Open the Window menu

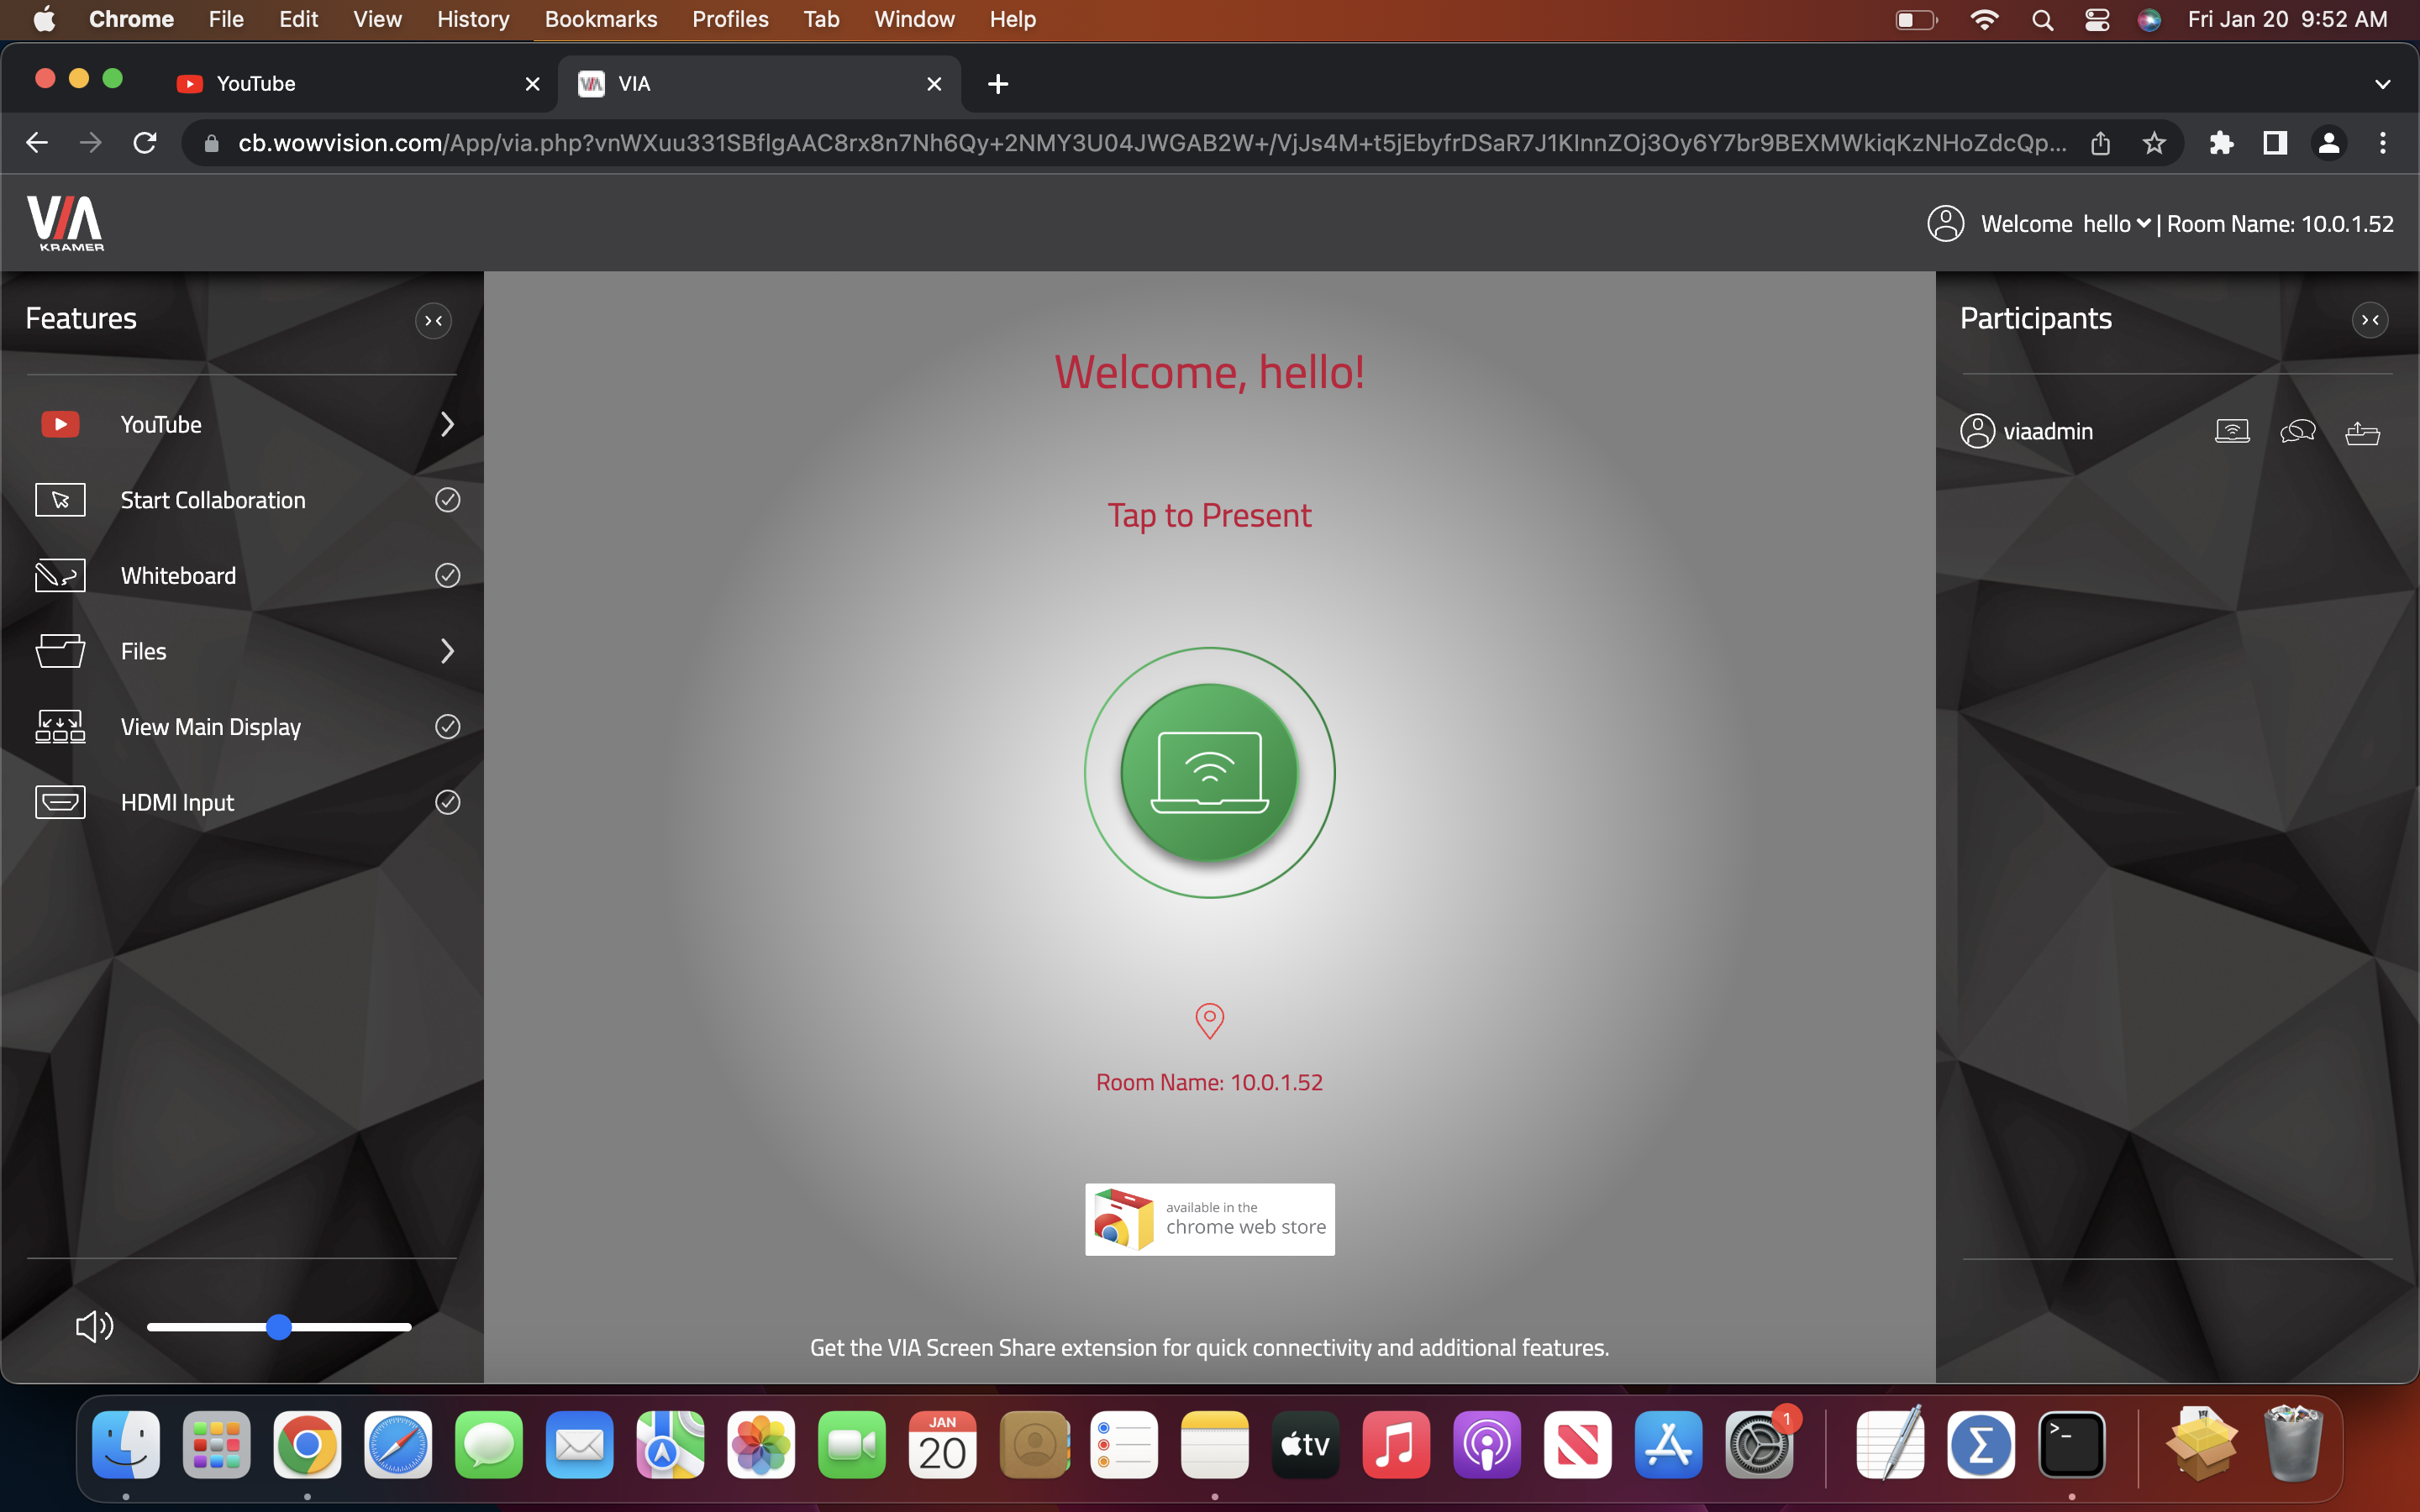[914, 19]
